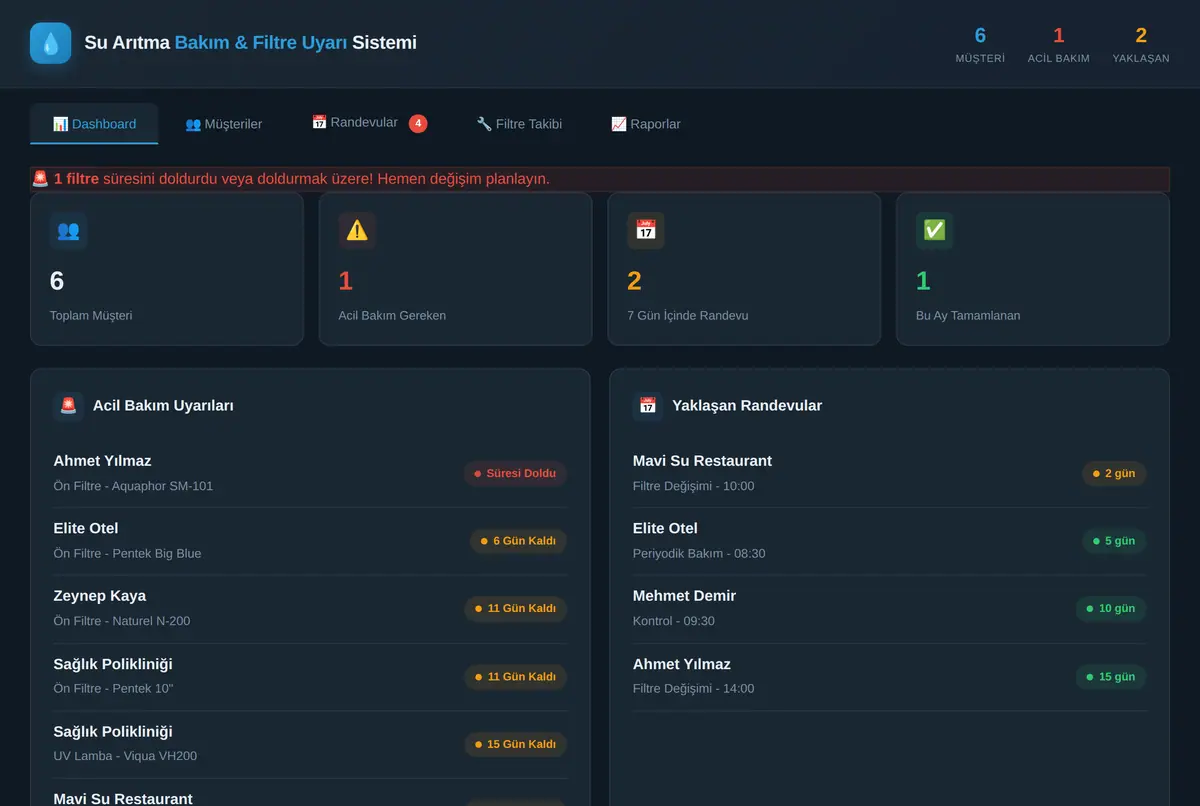Select the Acil Bakım Gereken label

pyautogui.click(x=392, y=315)
